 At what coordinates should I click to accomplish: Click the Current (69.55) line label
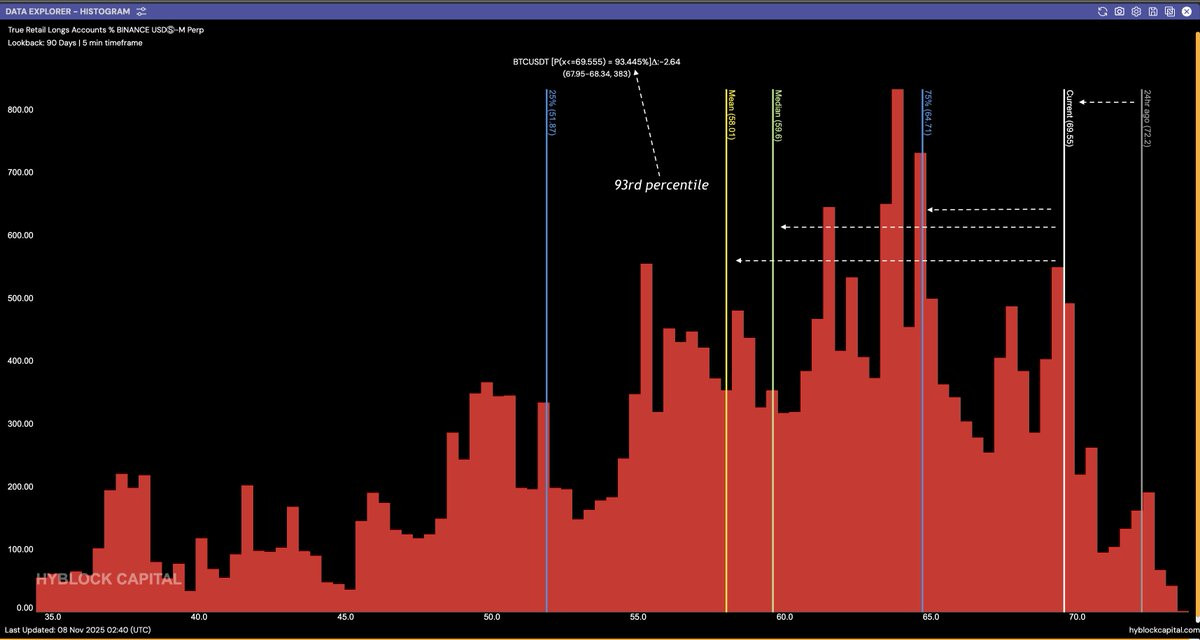[1069, 118]
